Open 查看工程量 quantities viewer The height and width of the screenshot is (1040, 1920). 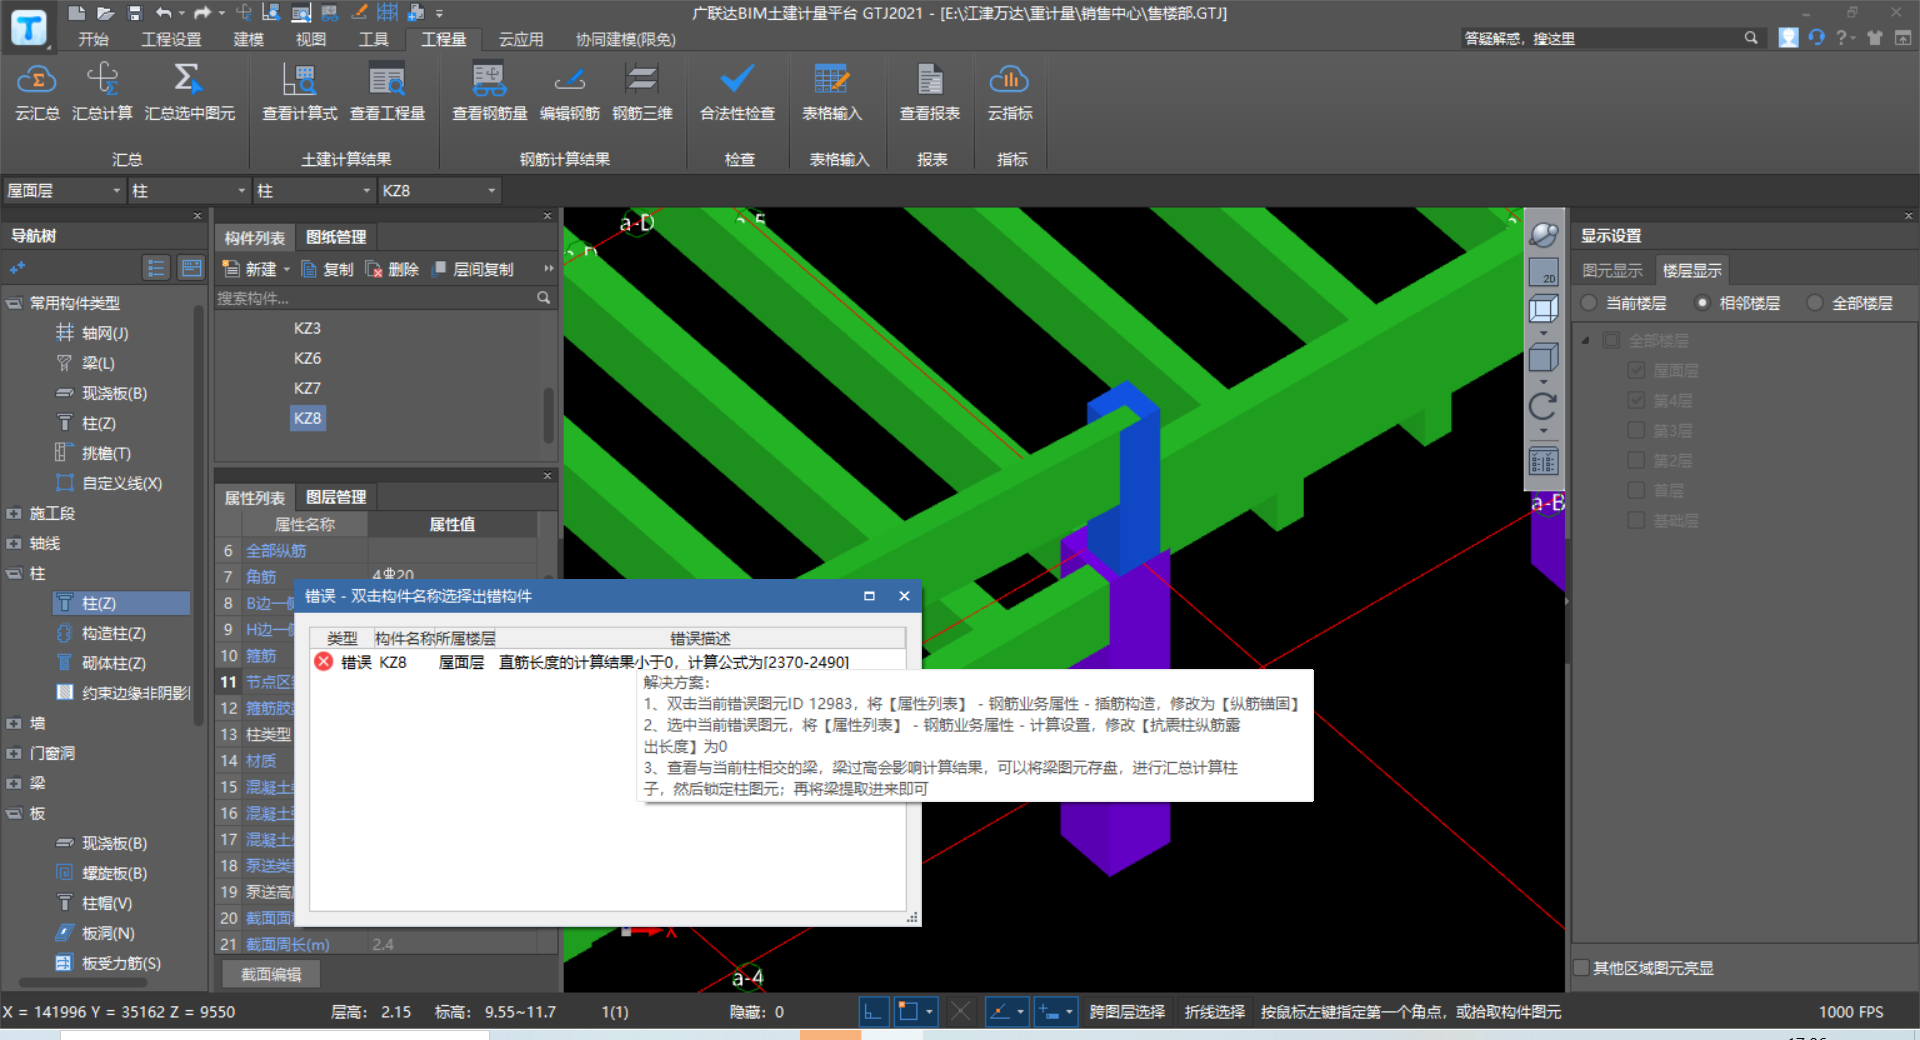(x=387, y=91)
